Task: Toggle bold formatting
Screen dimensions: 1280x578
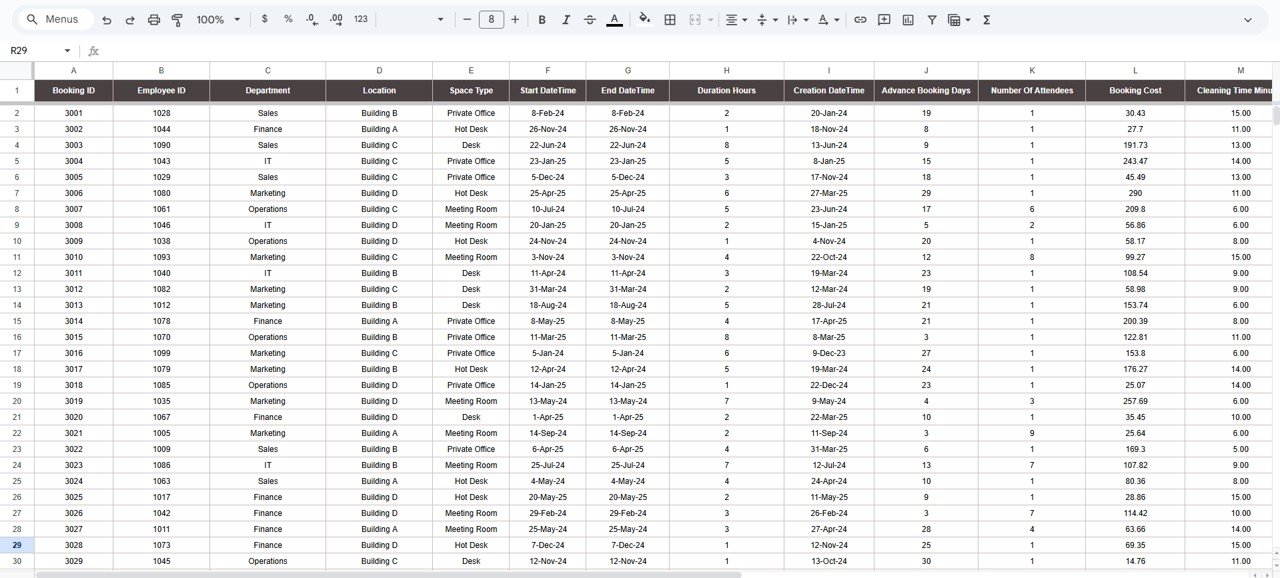Action: [542, 20]
